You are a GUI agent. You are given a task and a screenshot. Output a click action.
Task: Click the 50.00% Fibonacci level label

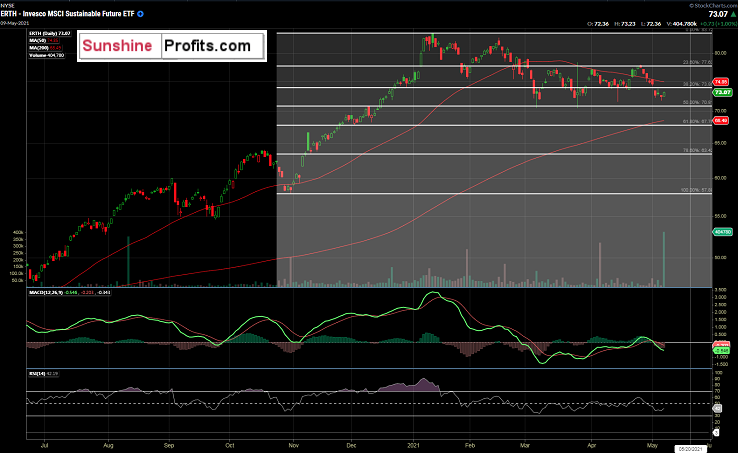point(698,102)
